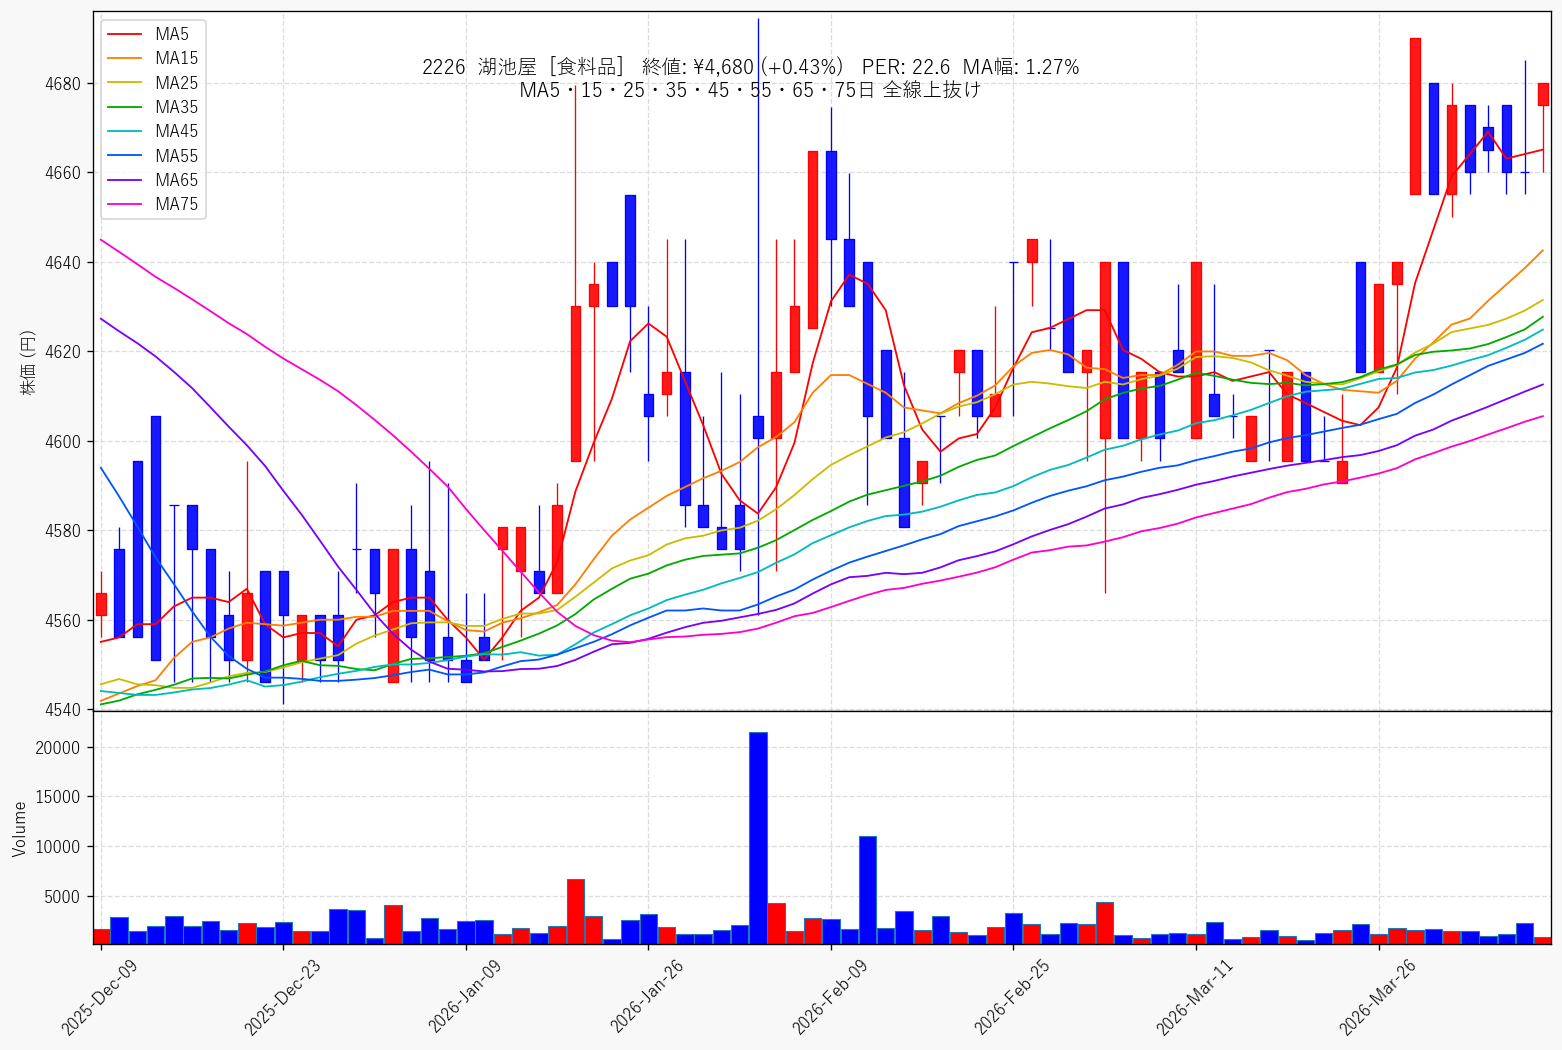Click the x-axis date label 2026-Feb-09
The width and height of the screenshot is (1562, 1050).
point(829,996)
